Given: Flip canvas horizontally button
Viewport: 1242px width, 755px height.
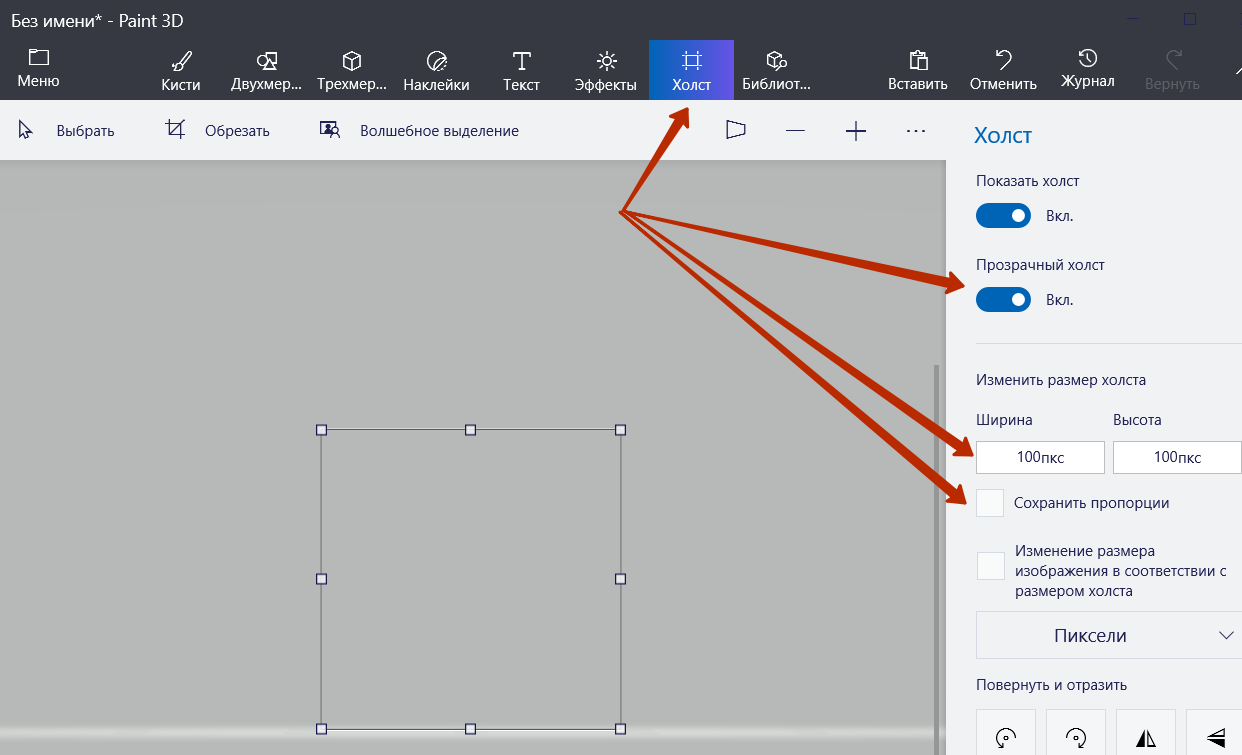Looking at the screenshot, I should coord(1146,732).
